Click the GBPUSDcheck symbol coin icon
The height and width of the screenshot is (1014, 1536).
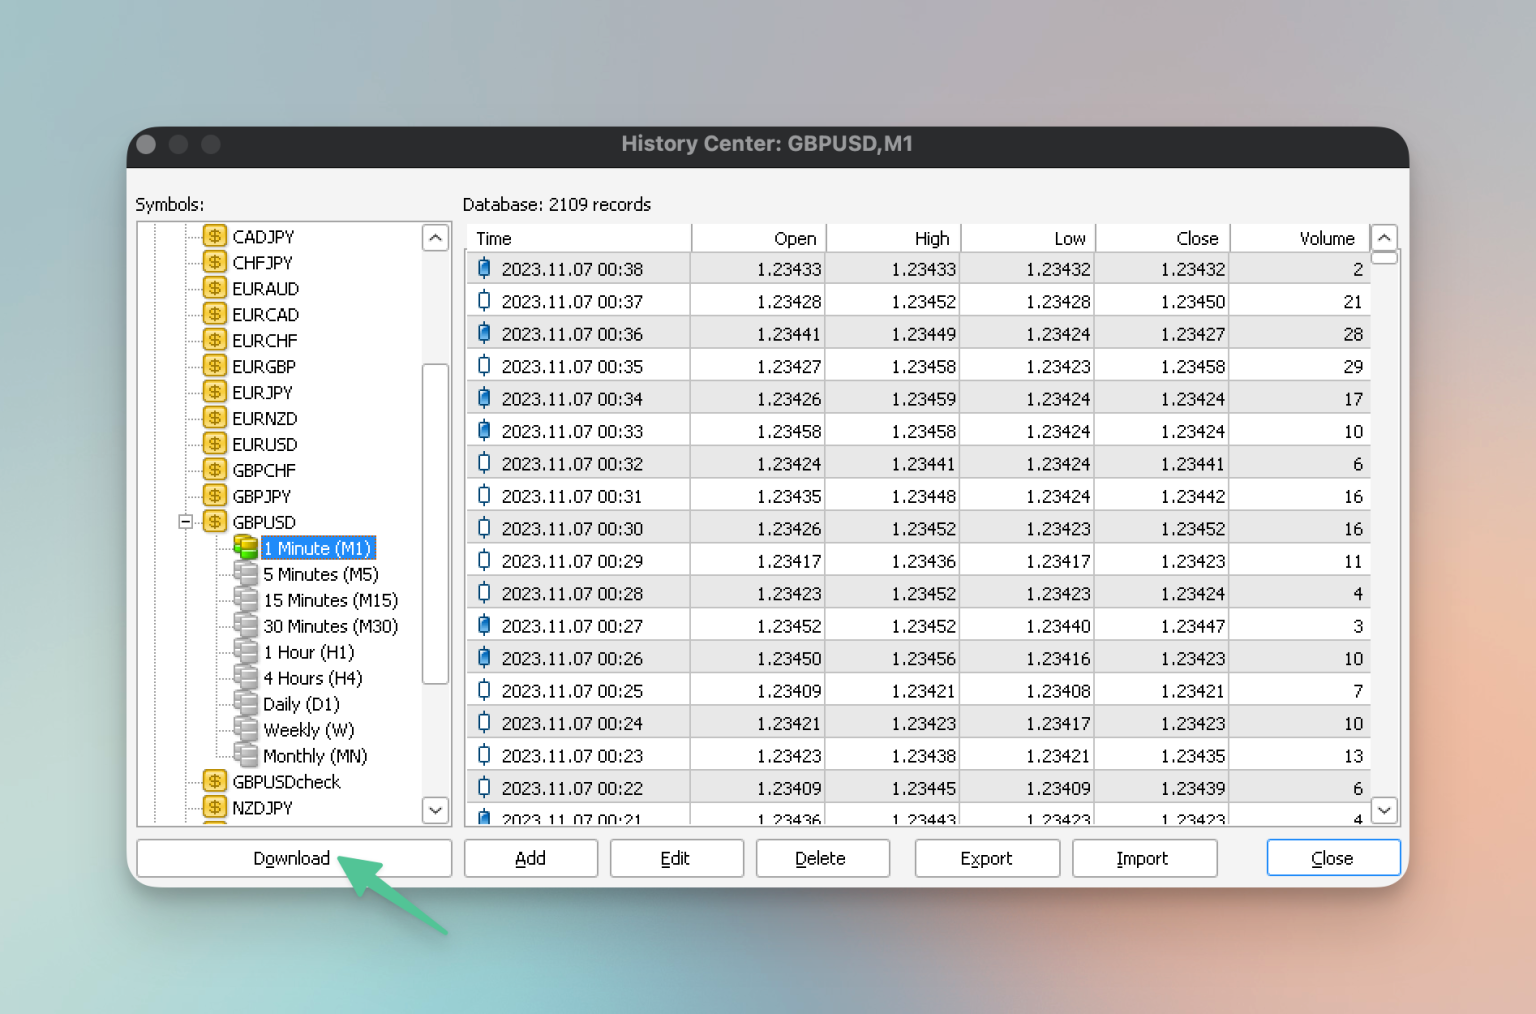pos(215,781)
